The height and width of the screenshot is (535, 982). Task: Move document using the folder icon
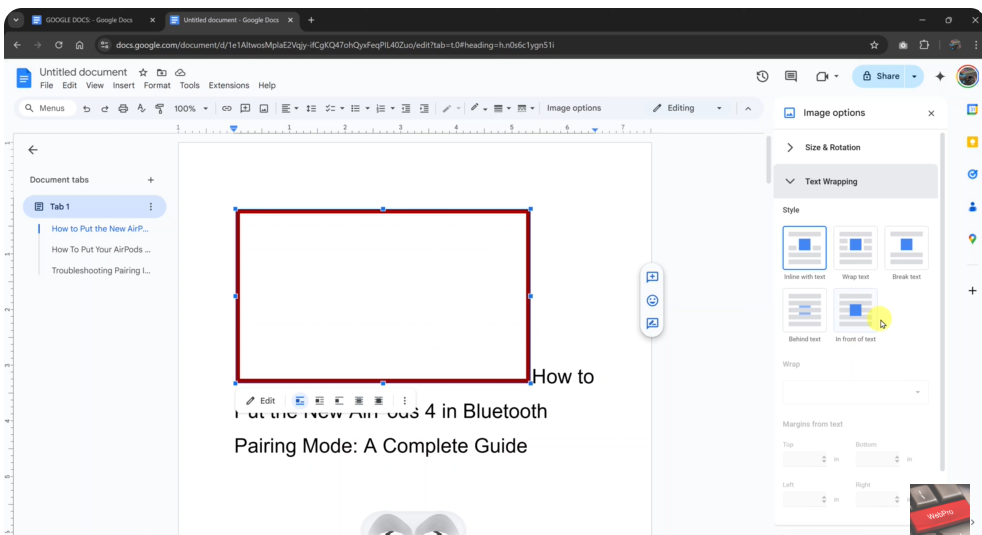(162, 73)
